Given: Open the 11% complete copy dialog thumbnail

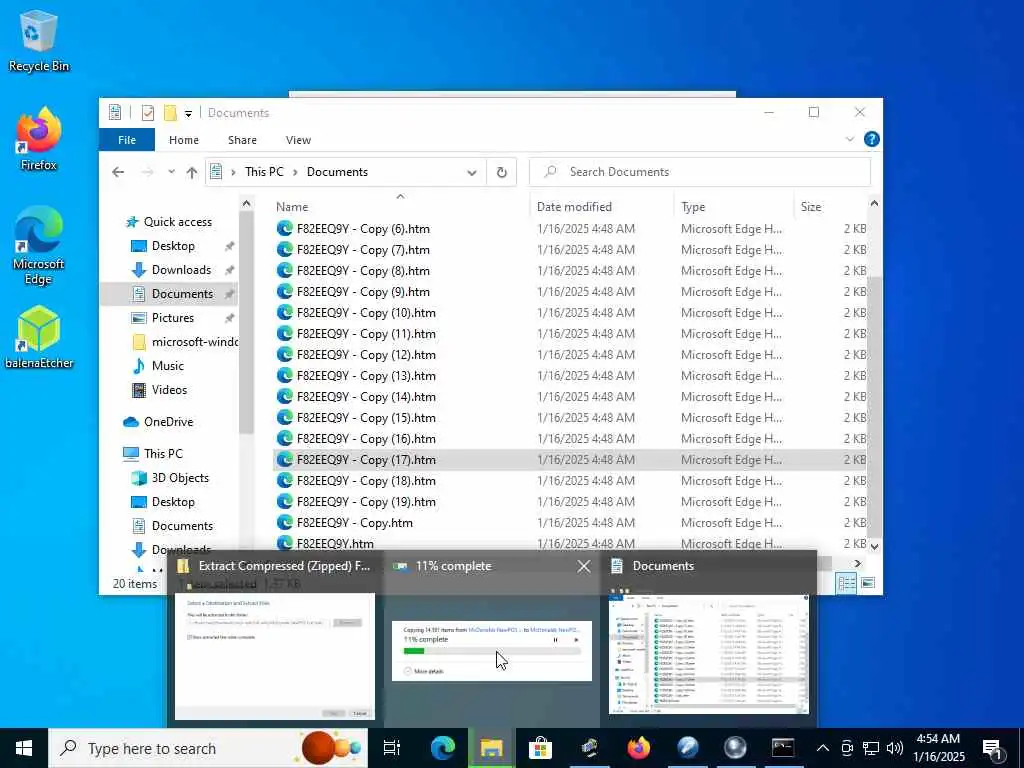Looking at the screenshot, I should click(x=492, y=651).
